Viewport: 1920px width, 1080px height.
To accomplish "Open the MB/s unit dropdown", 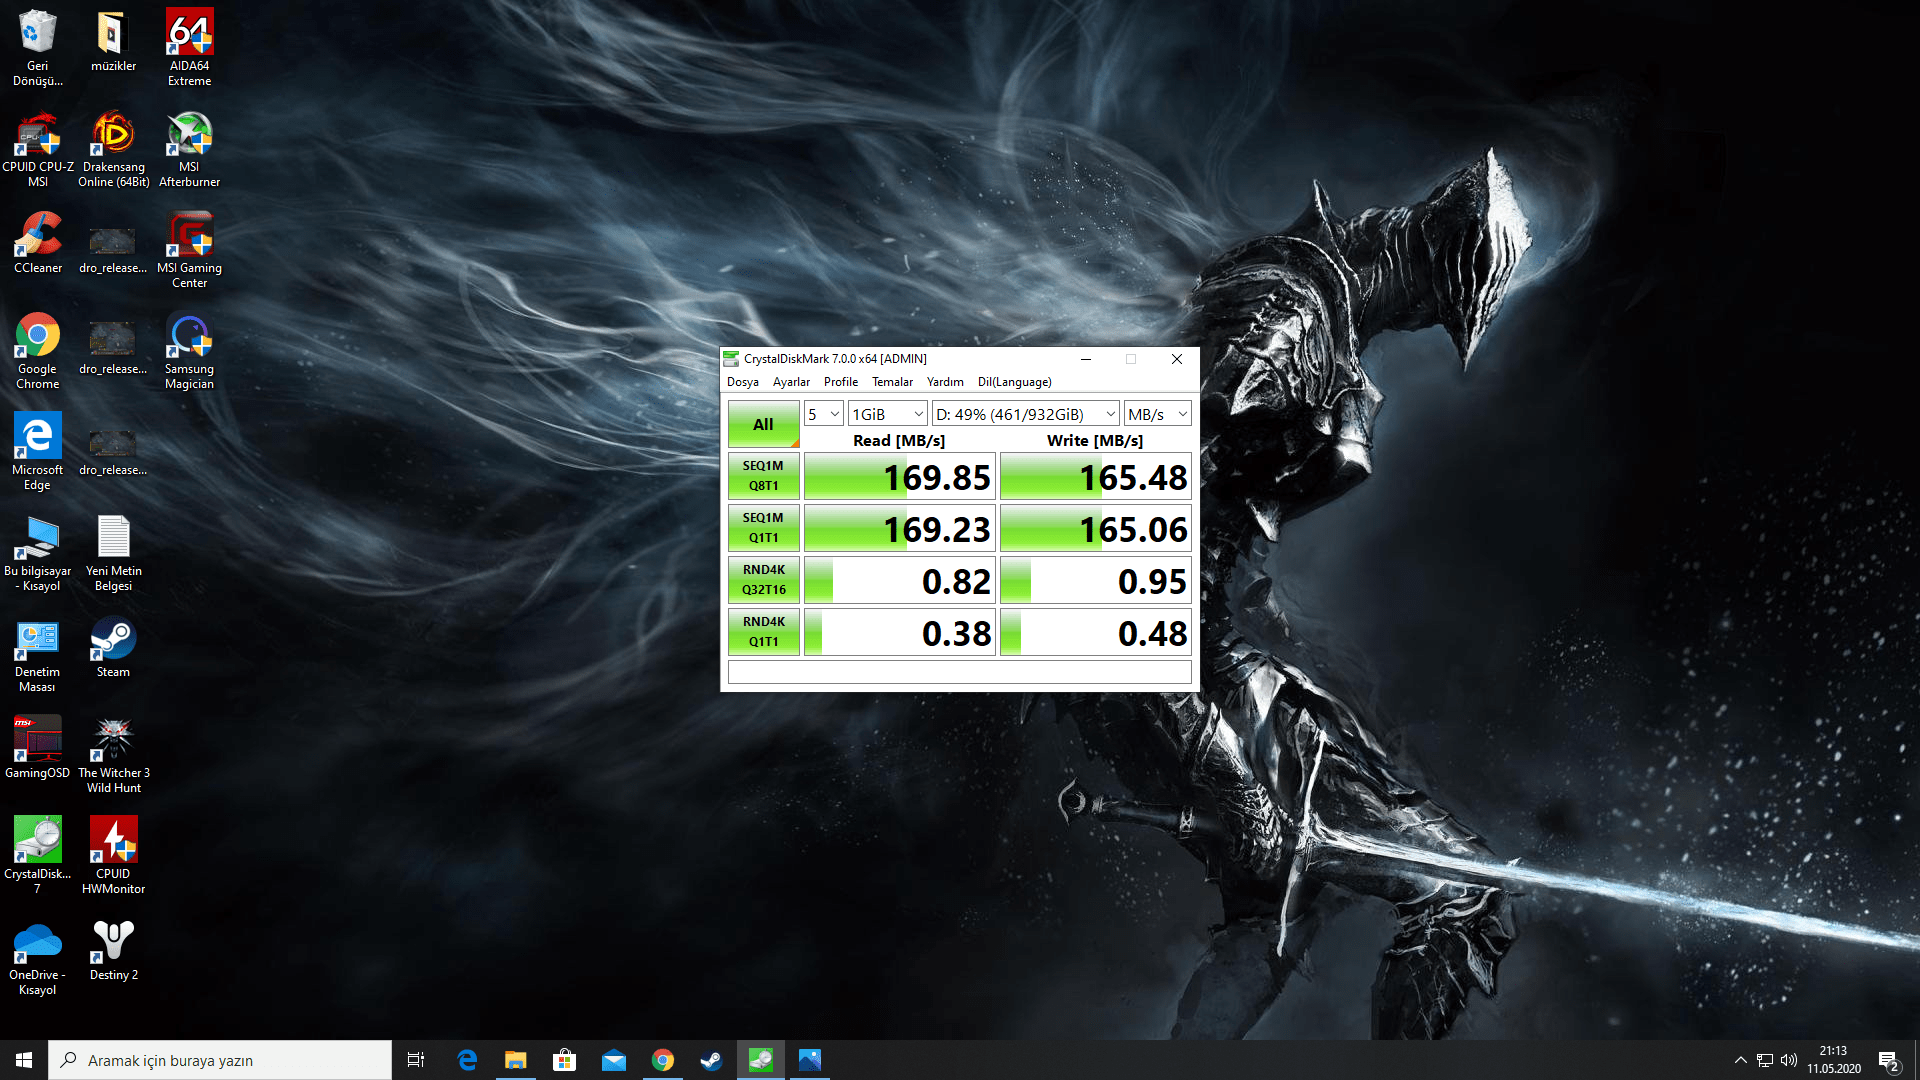I will click(x=1157, y=414).
